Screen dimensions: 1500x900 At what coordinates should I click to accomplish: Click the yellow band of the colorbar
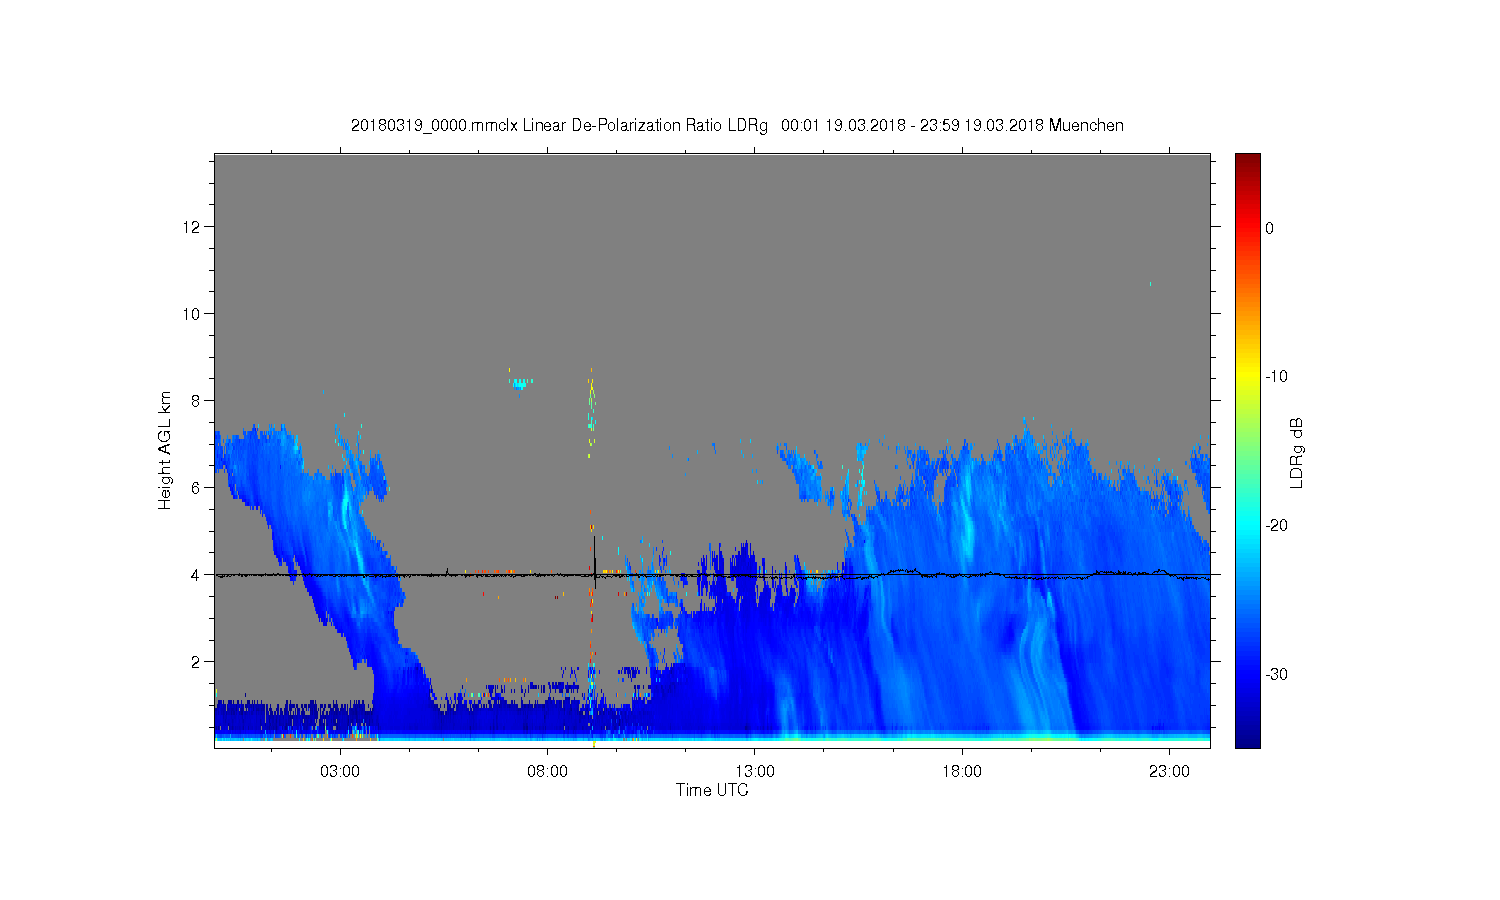(x=1247, y=377)
